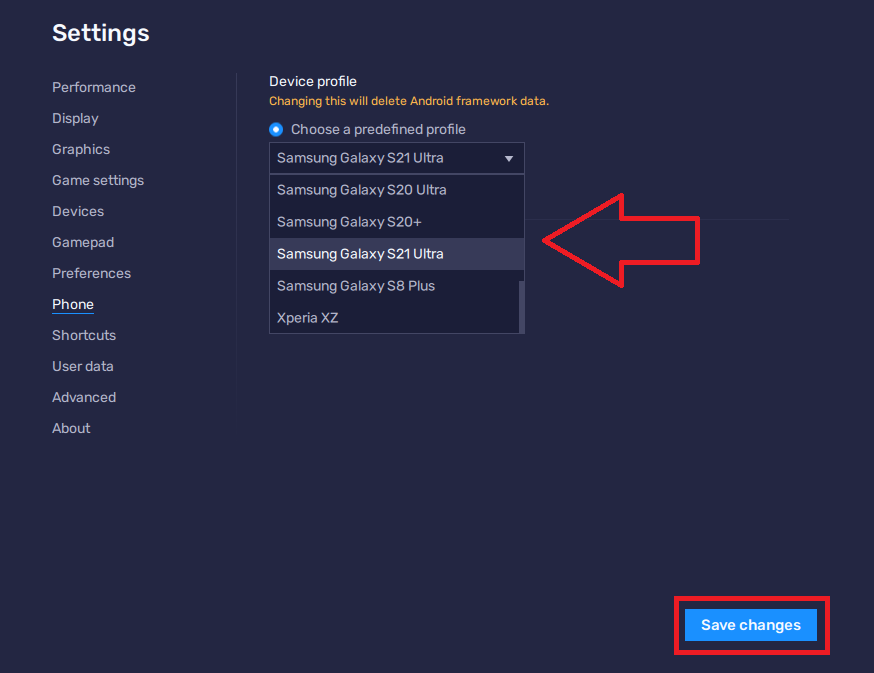The image size is (874, 673).
Task: Open Game settings section
Action: (x=98, y=181)
